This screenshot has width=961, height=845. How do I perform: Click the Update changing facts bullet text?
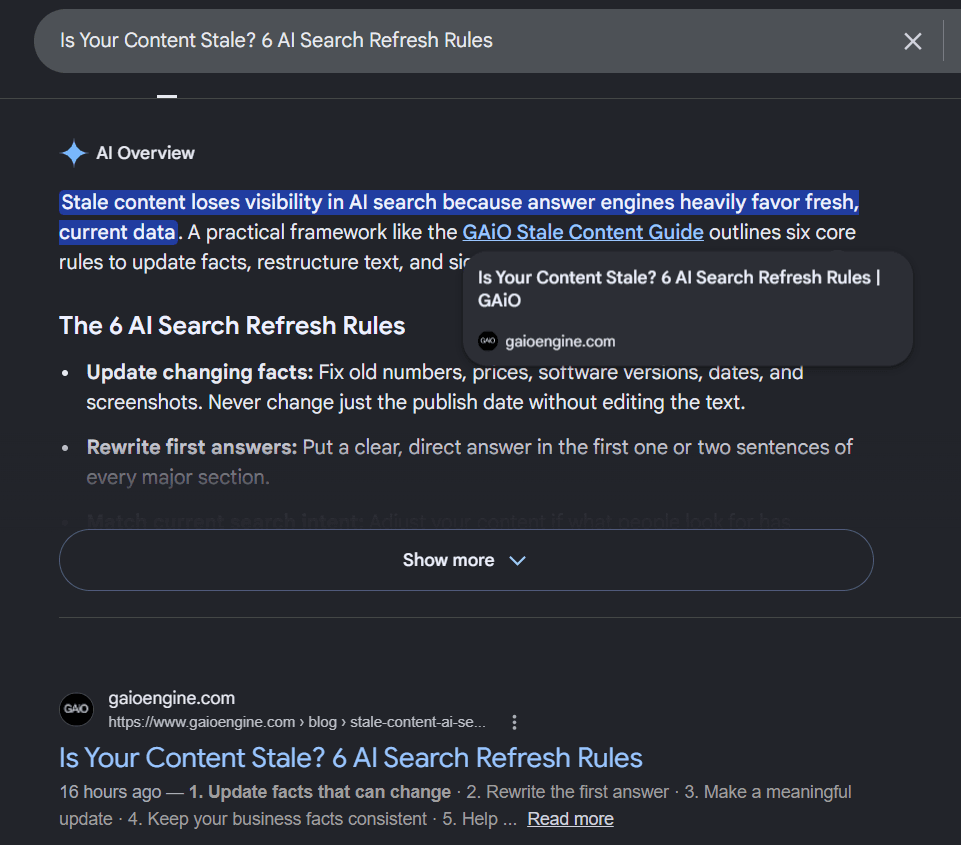[x=444, y=387]
